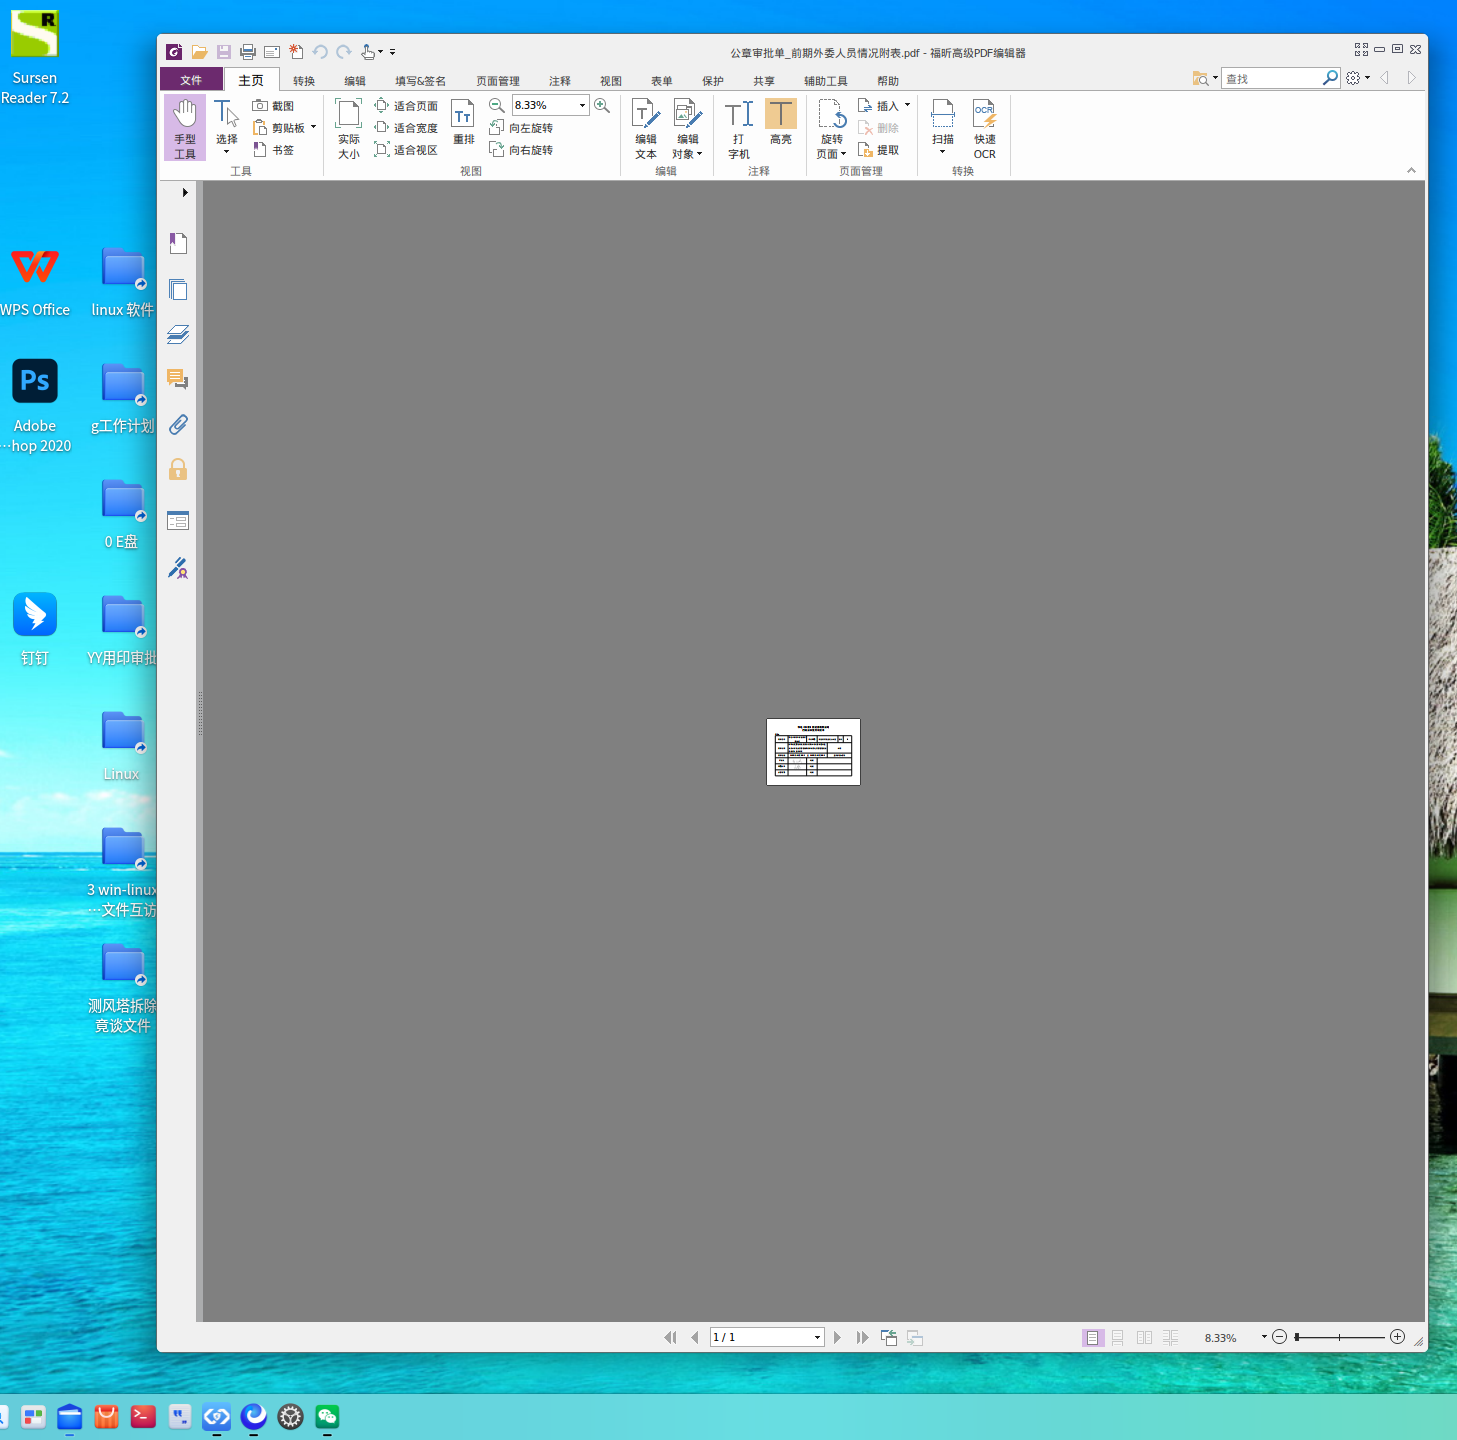Image resolution: width=1457 pixels, height=1440 pixels.
Task: Enable facing pages view in status bar
Action: point(1145,1338)
